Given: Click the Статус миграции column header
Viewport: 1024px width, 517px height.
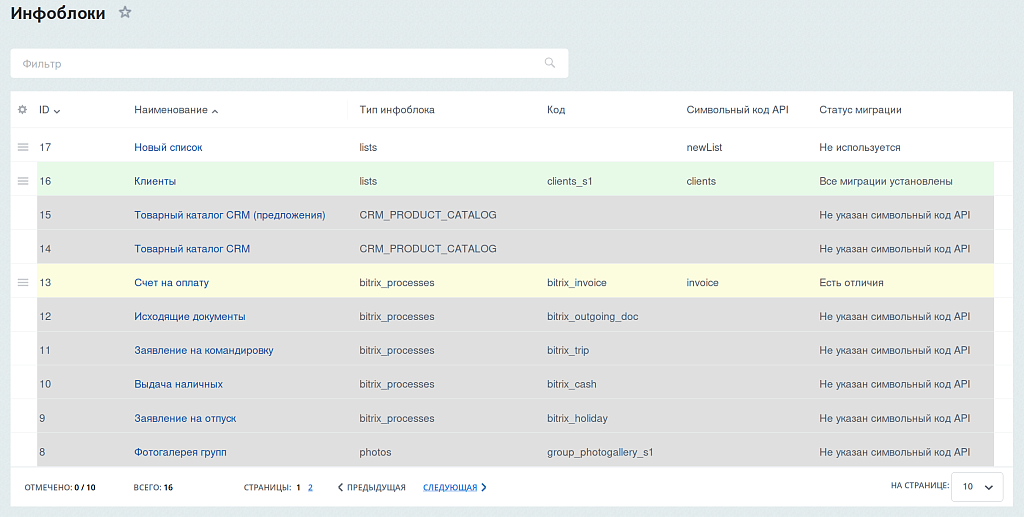Looking at the screenshot, I should click(x=860, y=110).
